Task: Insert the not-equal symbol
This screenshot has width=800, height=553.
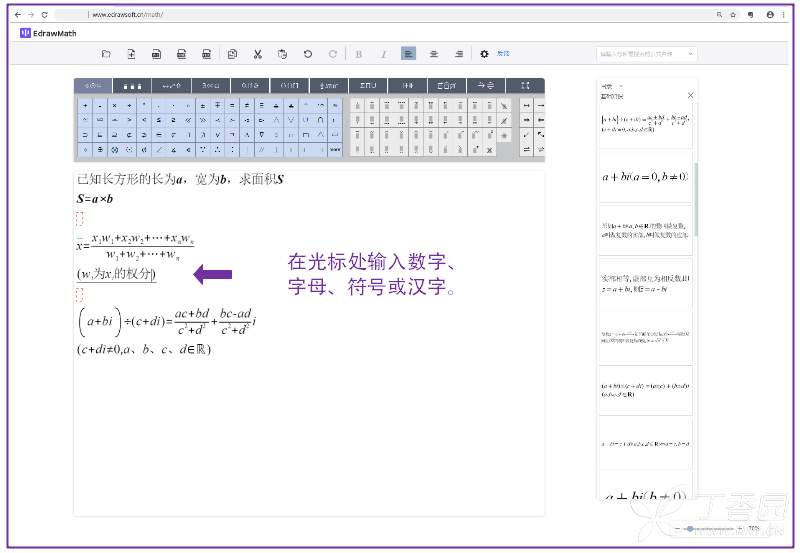Action: pos(247,106)
